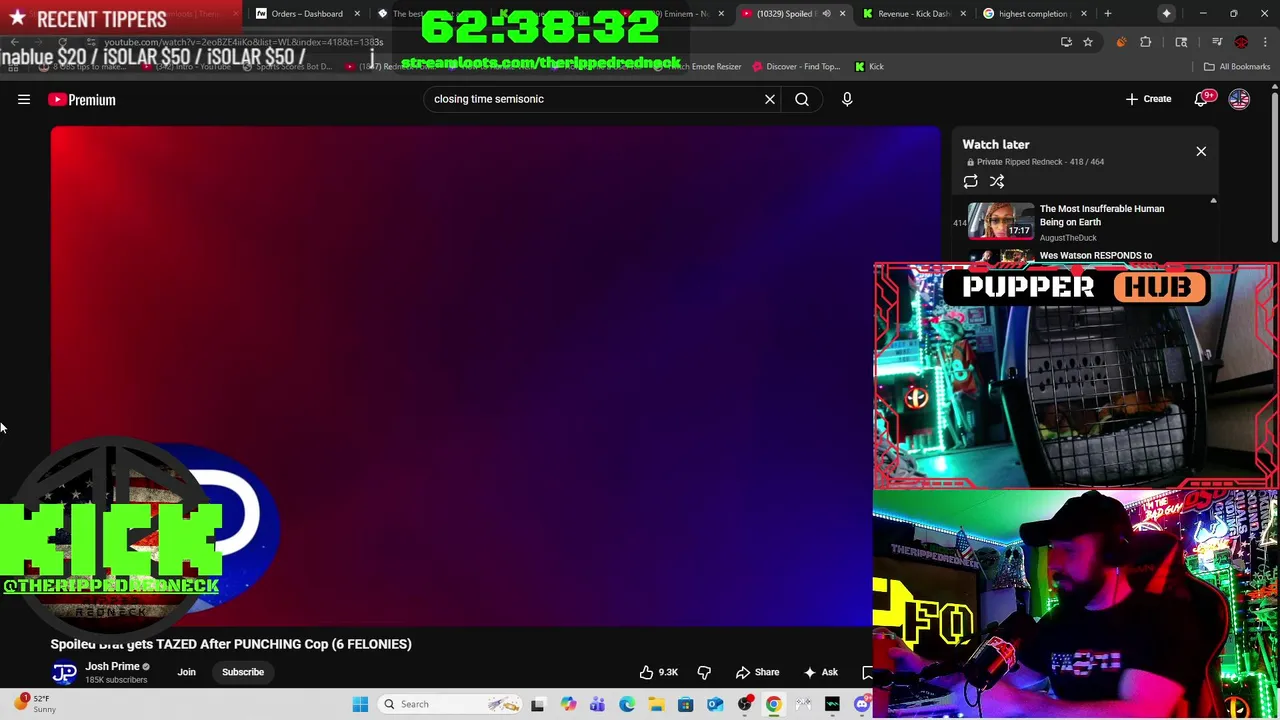Image resolution: width=1280 pixels, height=720 pixels.
Task: Switch to Chrome on the taskbar
Action: pyautogui.click(x=774, y=704)
